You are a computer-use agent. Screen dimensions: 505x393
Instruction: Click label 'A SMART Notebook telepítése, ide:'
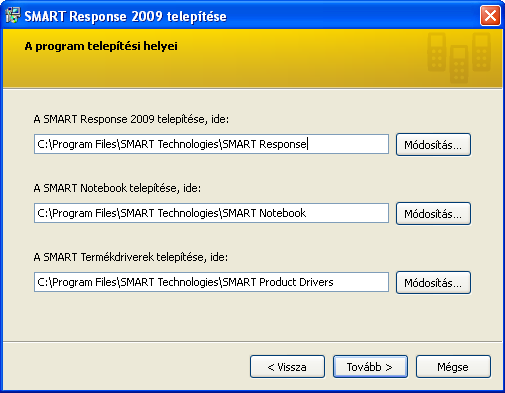click(x=117, y=188)
